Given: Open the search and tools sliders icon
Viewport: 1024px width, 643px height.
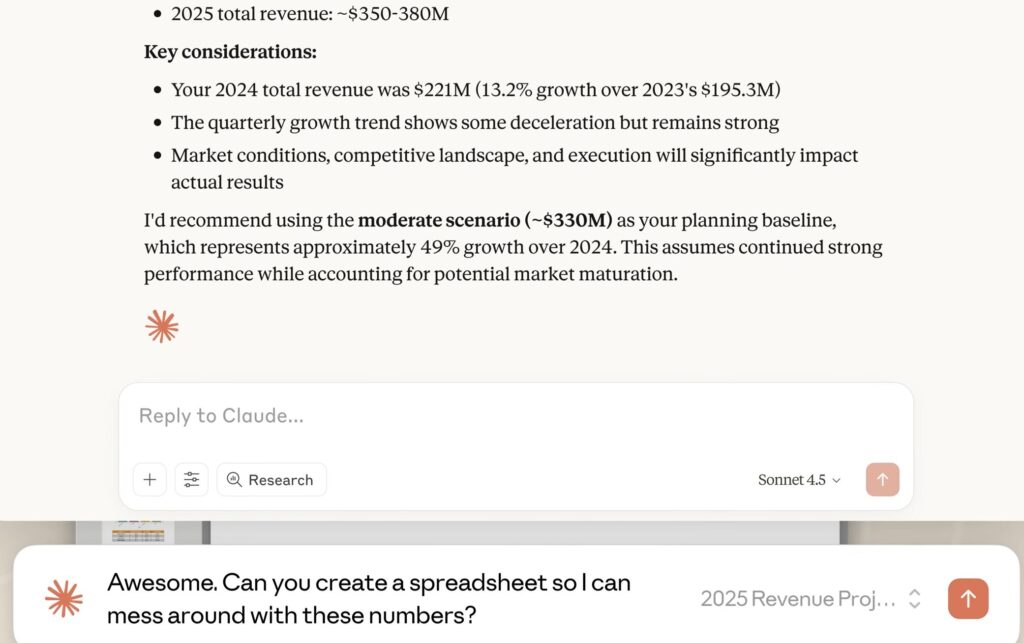Looking at the screenshot, I should [191, 480].
